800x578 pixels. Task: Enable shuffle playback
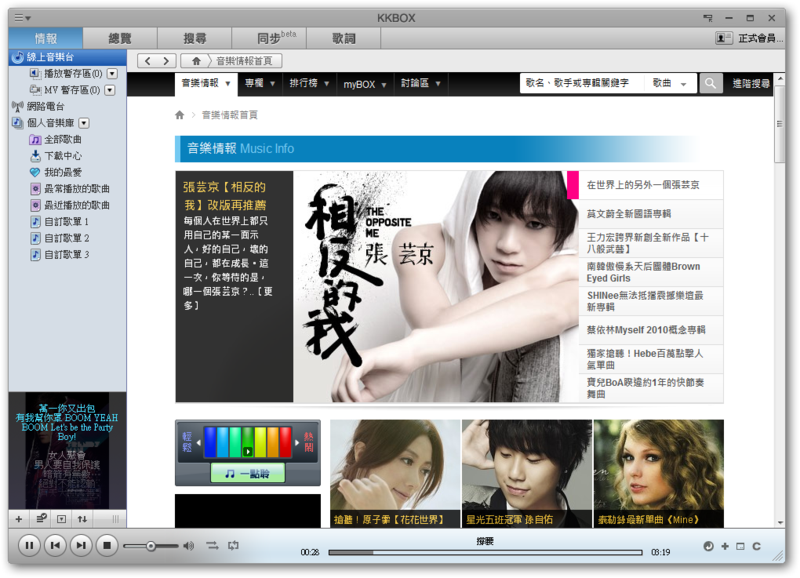212,546
